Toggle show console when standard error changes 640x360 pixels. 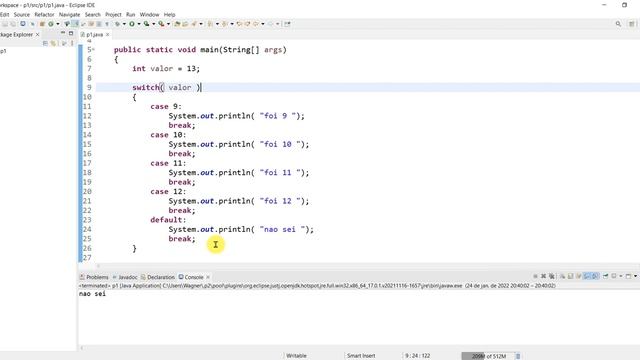[596, 276]
